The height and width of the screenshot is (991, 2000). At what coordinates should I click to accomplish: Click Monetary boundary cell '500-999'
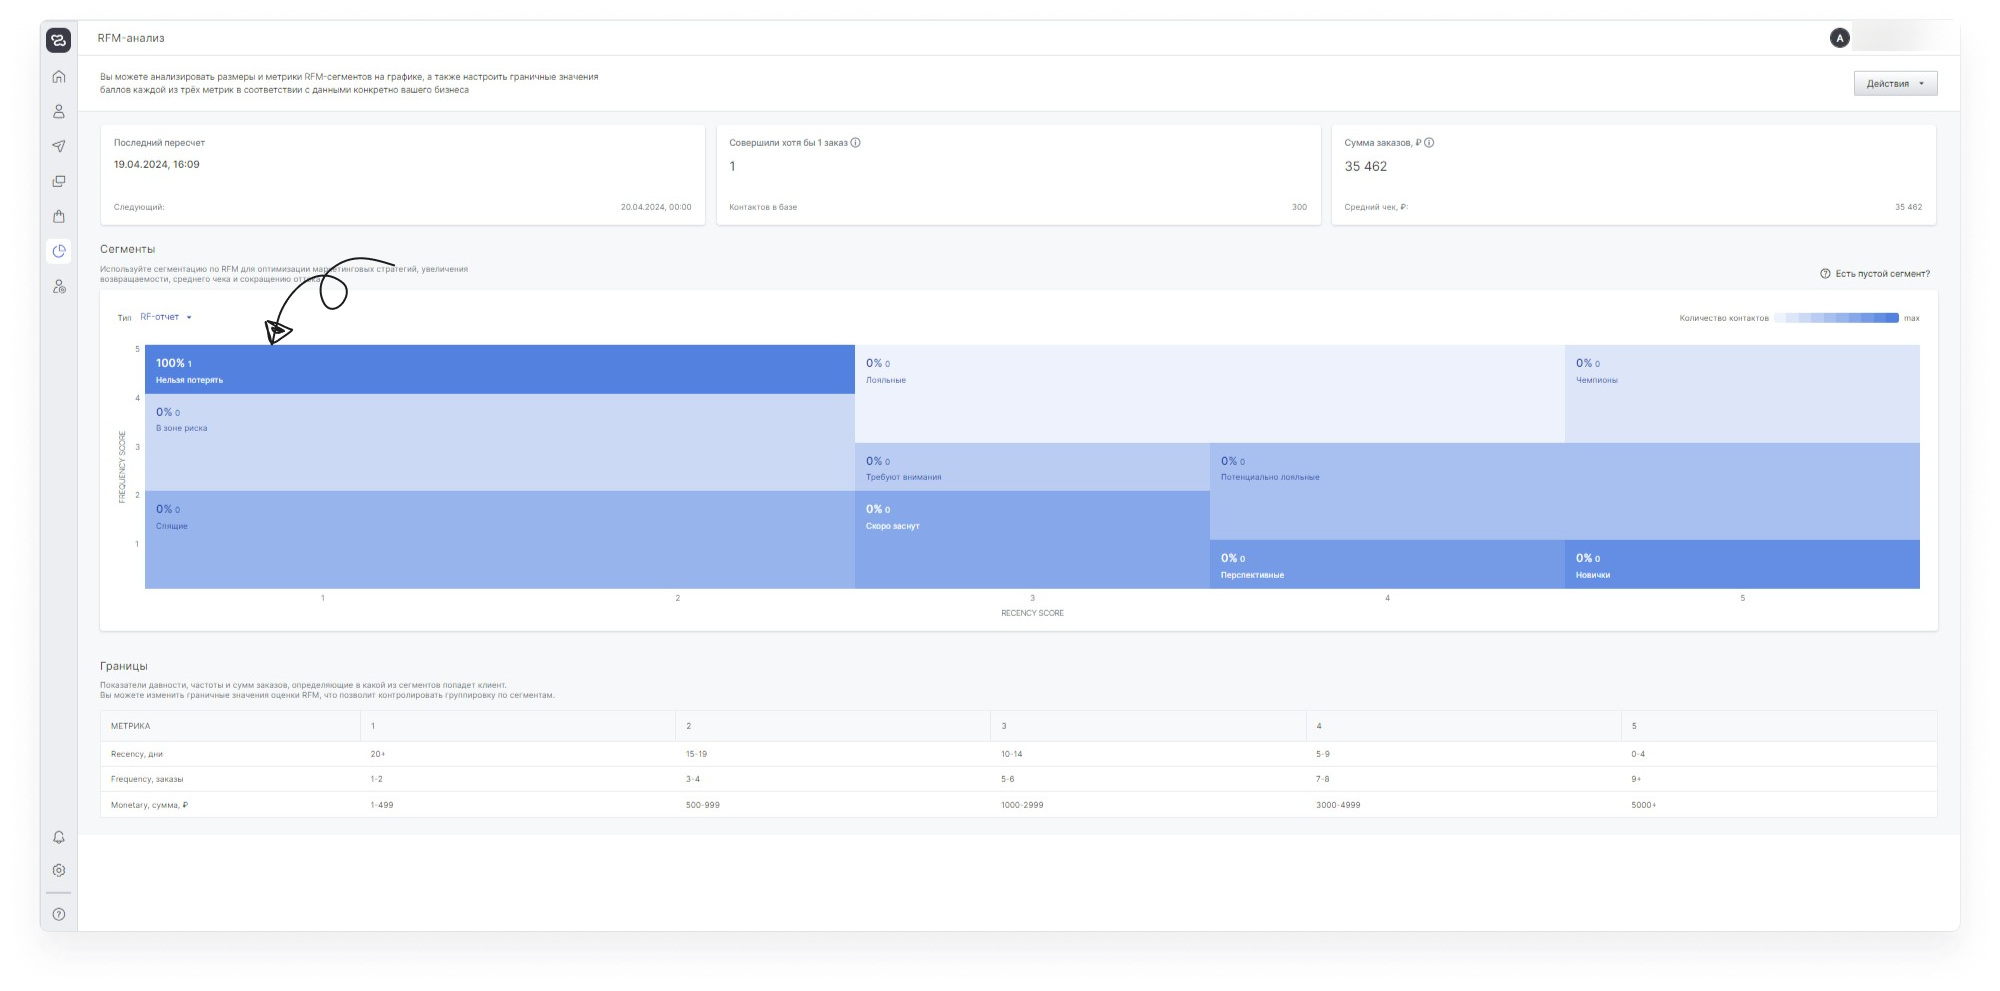(703, 805)
